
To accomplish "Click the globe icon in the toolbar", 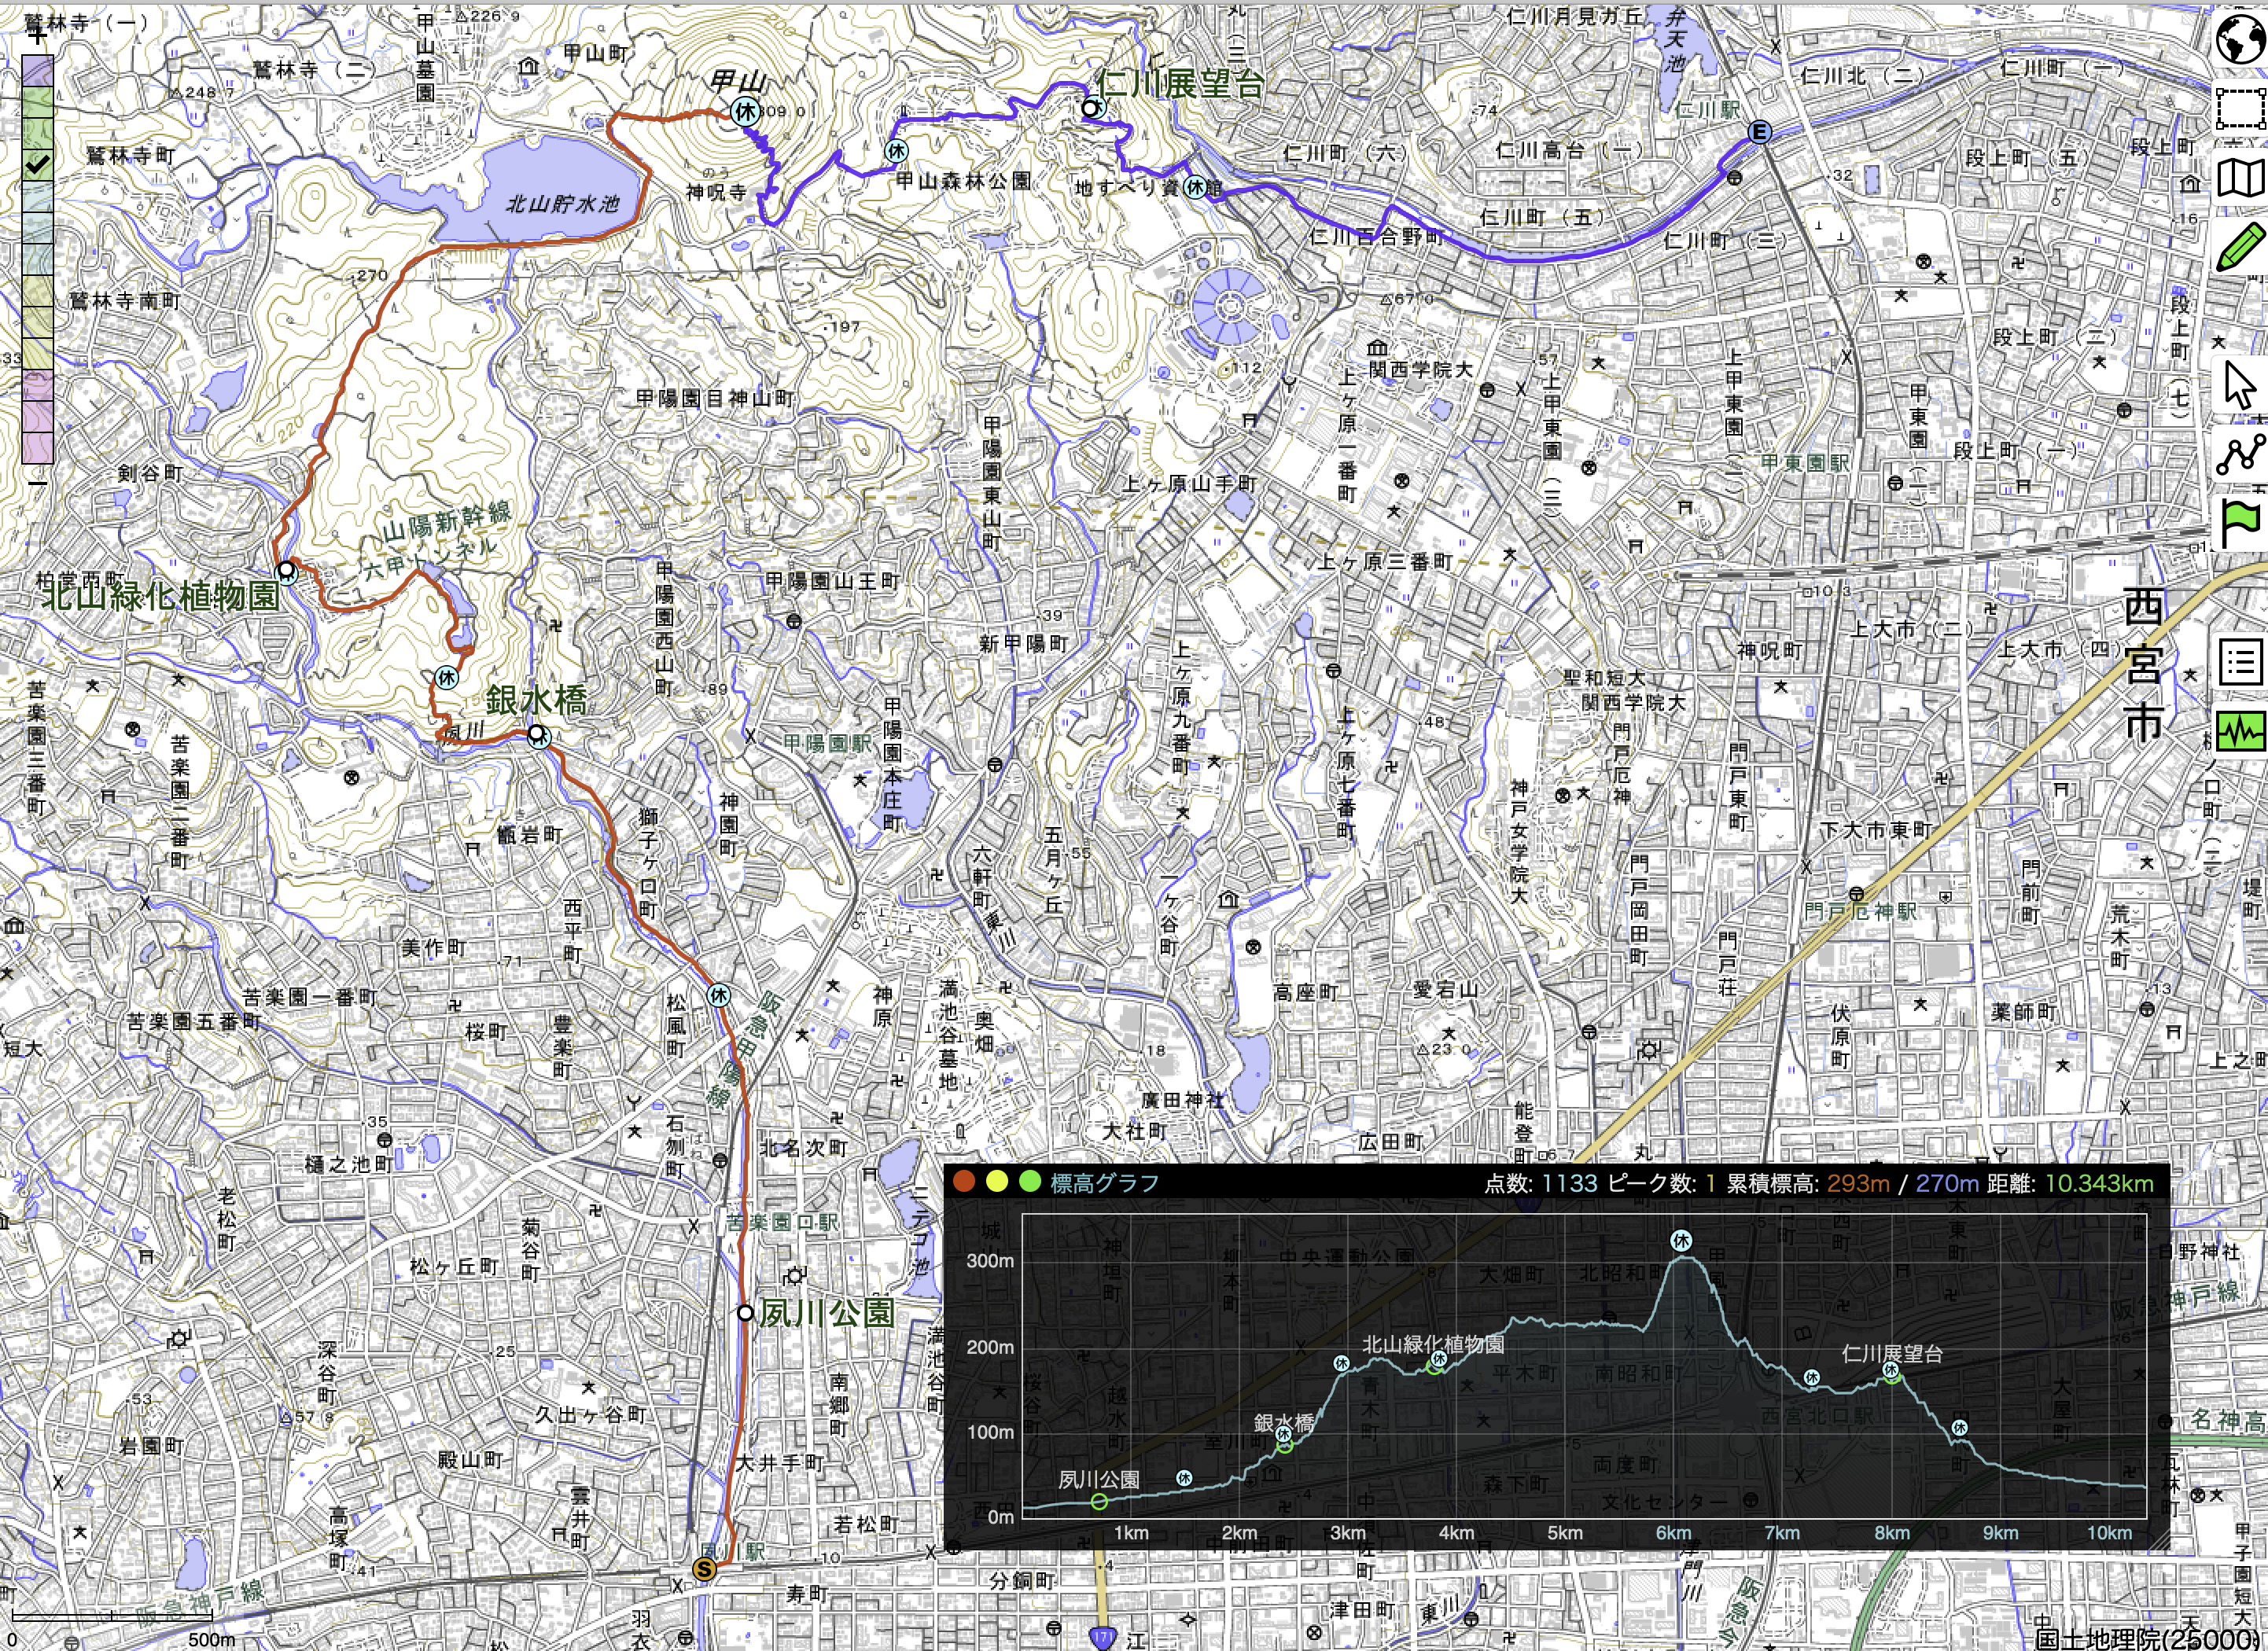I will (x=2241, y=40).
